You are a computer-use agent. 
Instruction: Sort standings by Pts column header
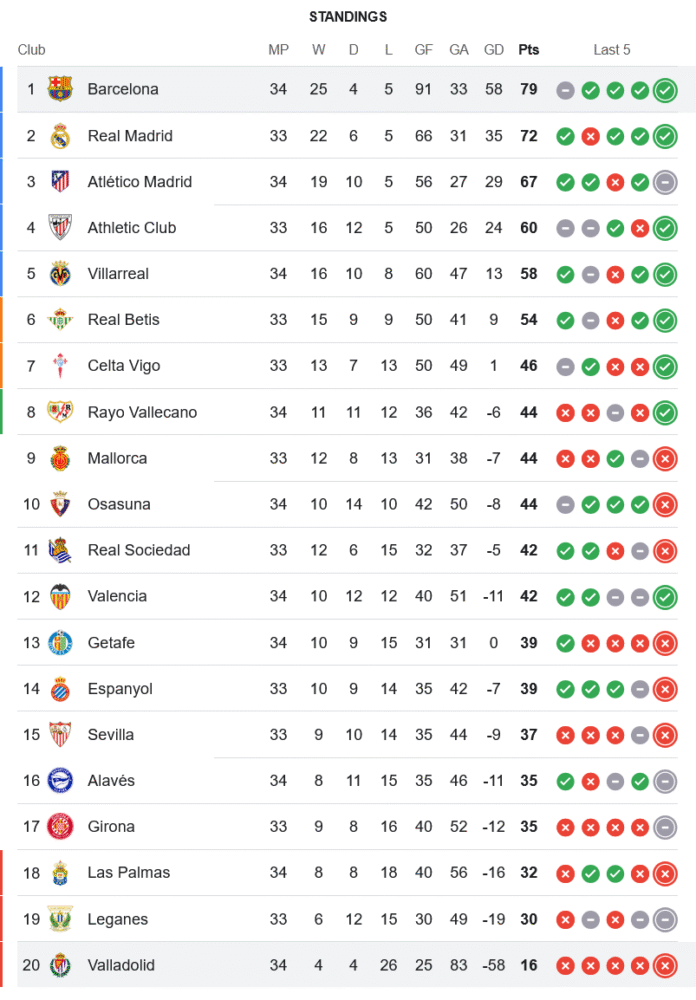(528, 50)
